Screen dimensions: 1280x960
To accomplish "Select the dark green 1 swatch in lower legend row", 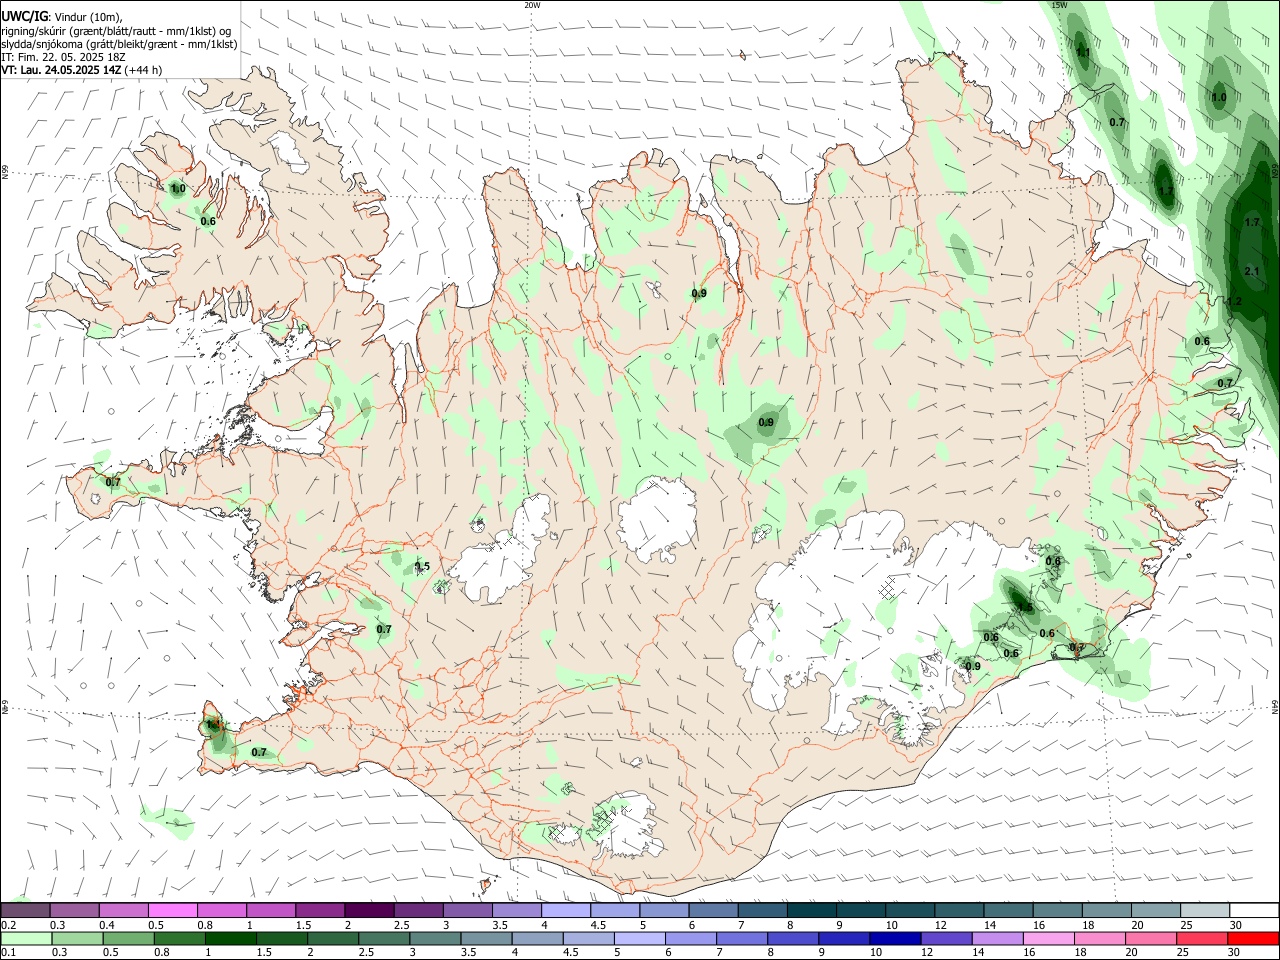I will (230, 939).
